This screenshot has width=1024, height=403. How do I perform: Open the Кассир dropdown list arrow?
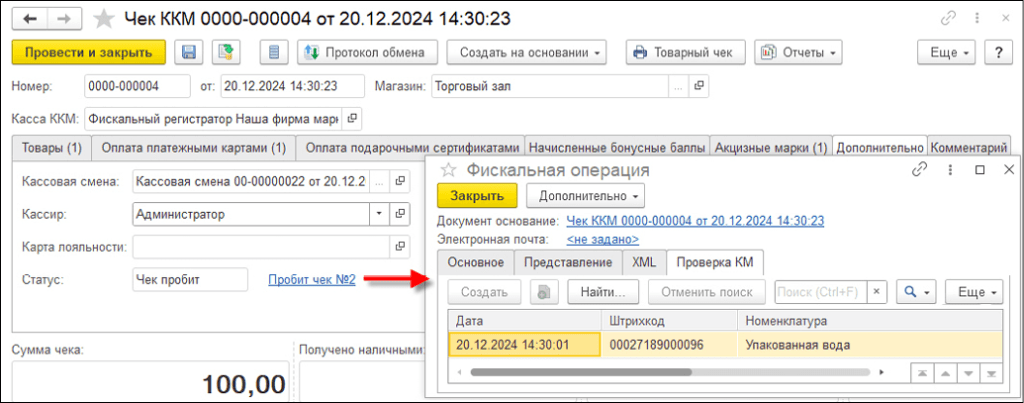378,214
